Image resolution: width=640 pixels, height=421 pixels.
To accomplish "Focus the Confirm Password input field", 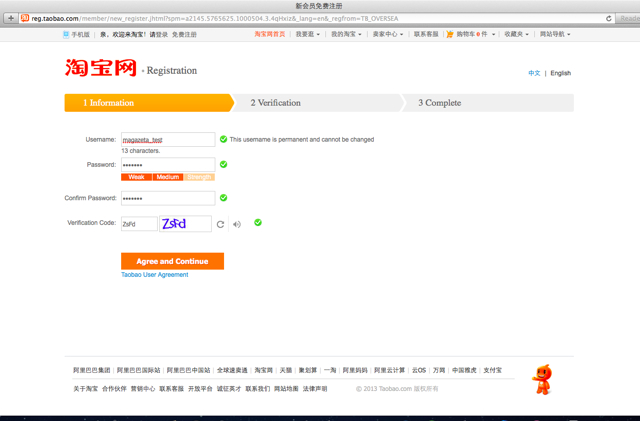I will pos(168,198).
